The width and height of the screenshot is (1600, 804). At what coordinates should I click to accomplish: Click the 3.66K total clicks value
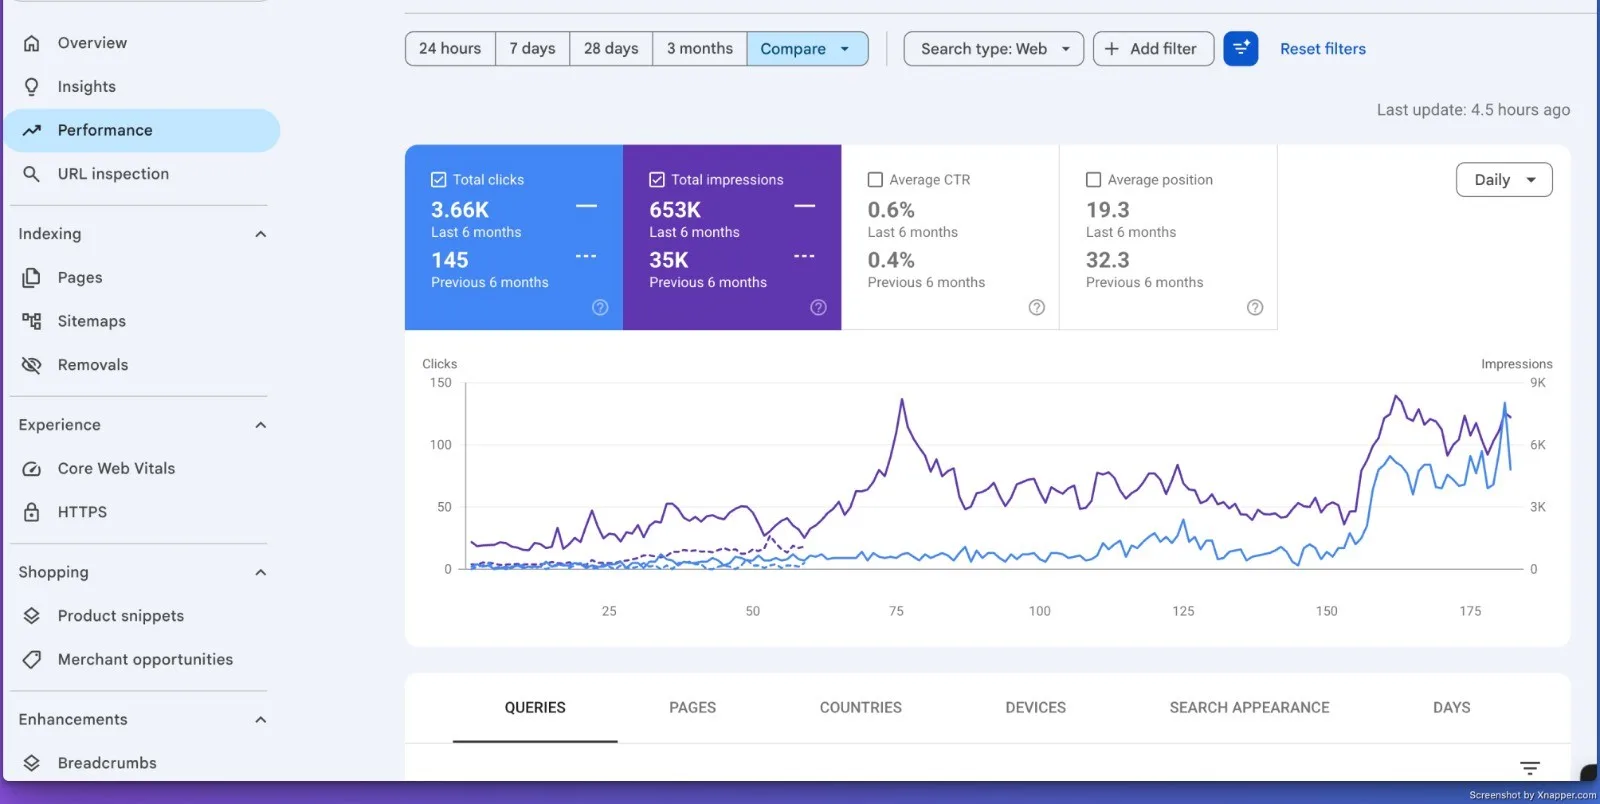[x=460, y=210]
